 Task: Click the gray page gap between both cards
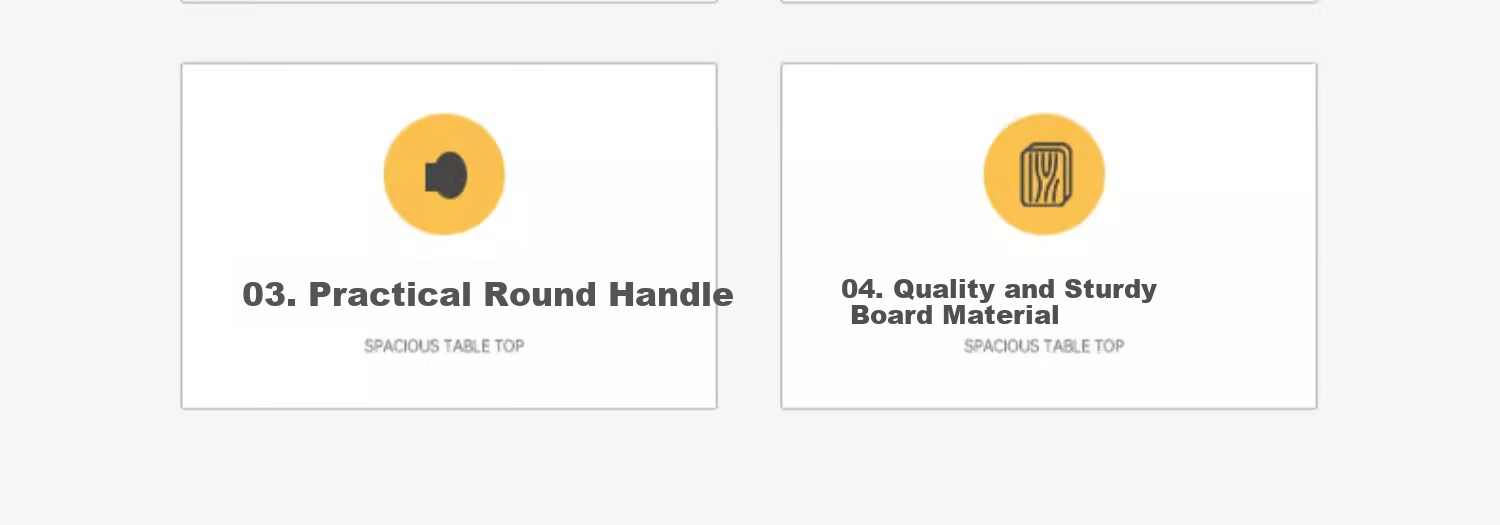tap(749, 236)
